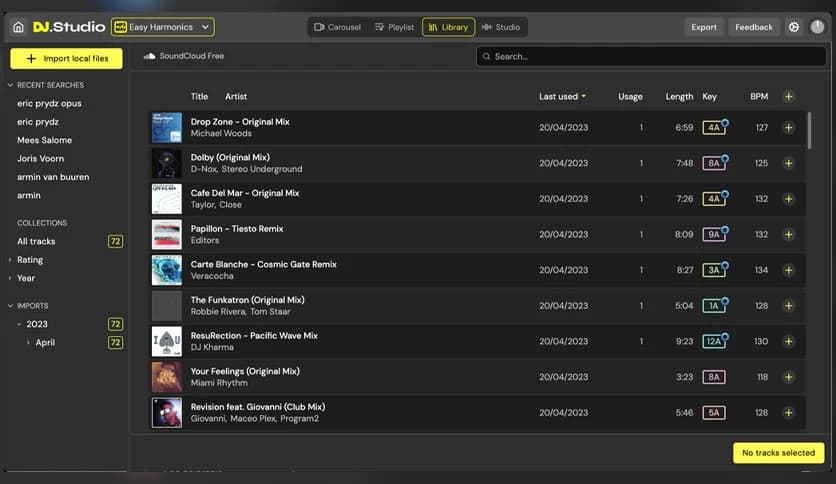Image resolution: width=836 pixels, height=484 pixels.
Task: Open the Easy Harmonics project dropdown
Action: tap(163, 27)
